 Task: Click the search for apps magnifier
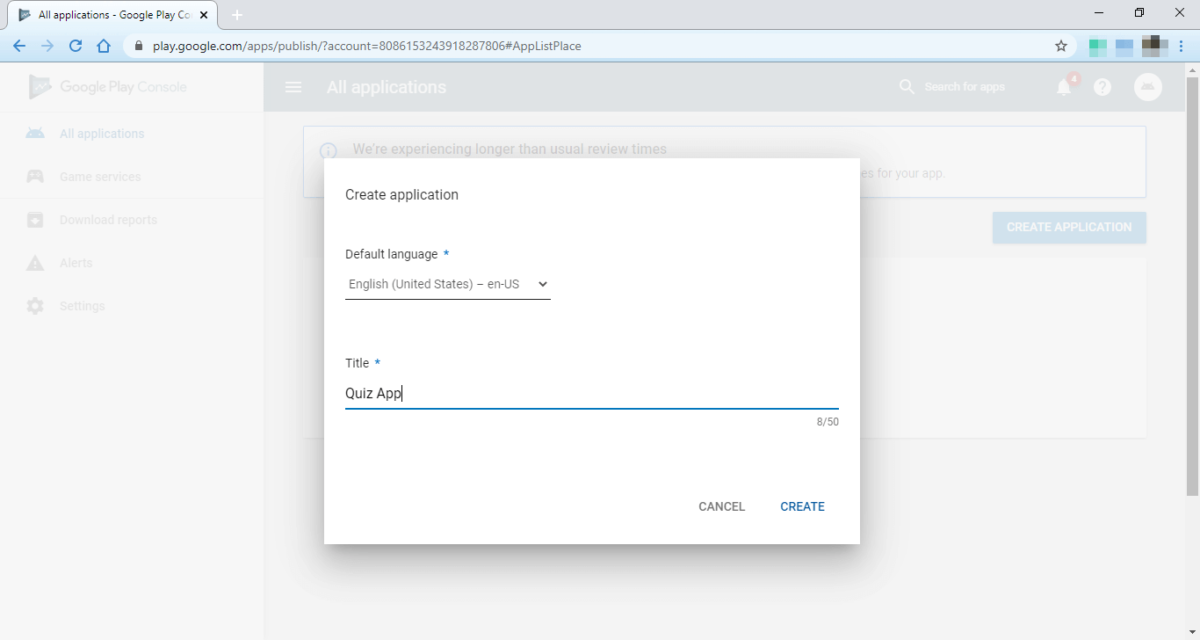pos(906,86)
